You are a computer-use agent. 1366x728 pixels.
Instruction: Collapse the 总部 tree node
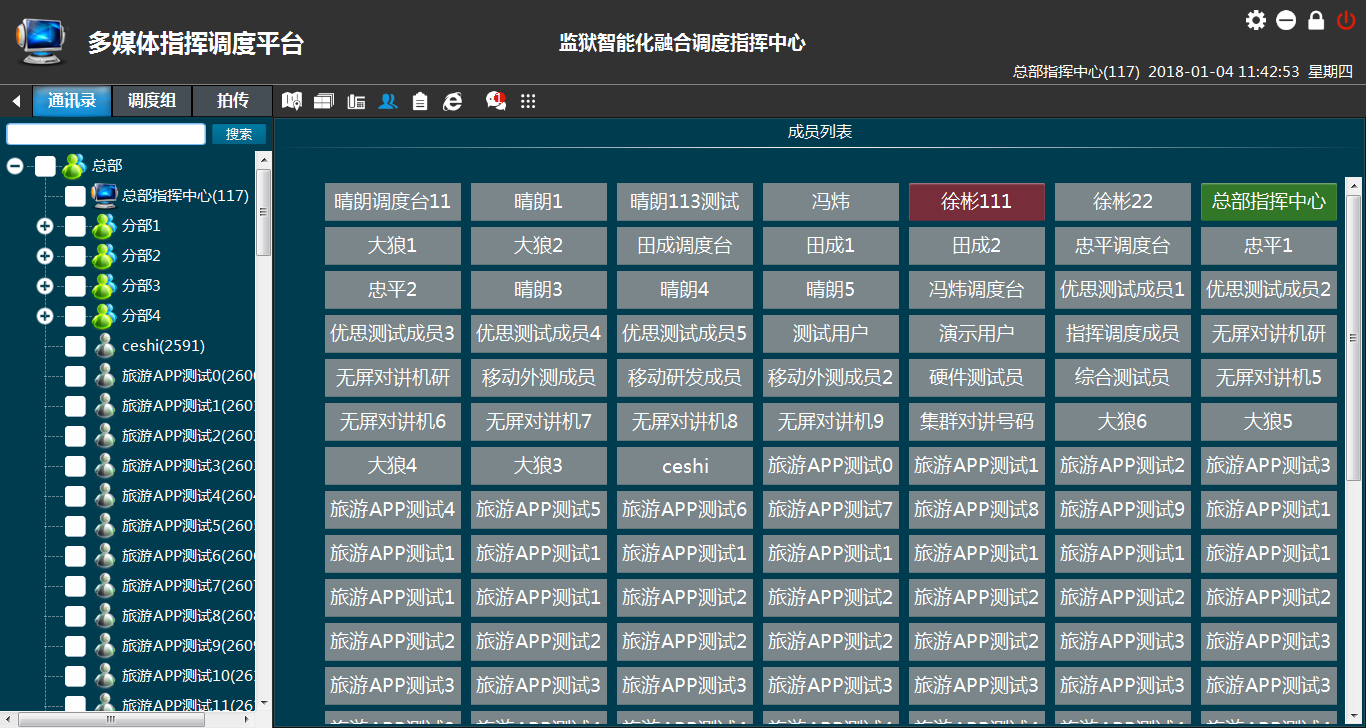(x=15, y=166)
